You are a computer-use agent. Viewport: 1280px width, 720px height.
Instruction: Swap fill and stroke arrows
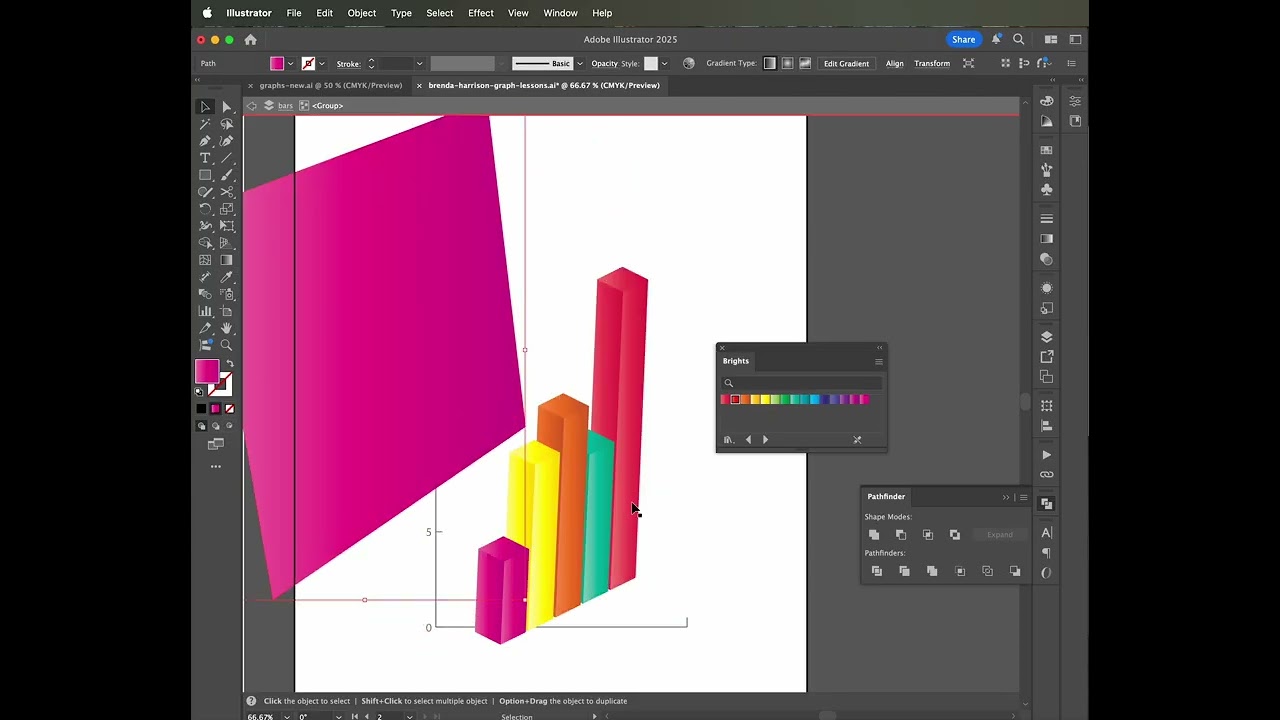(x=230, y=364)
